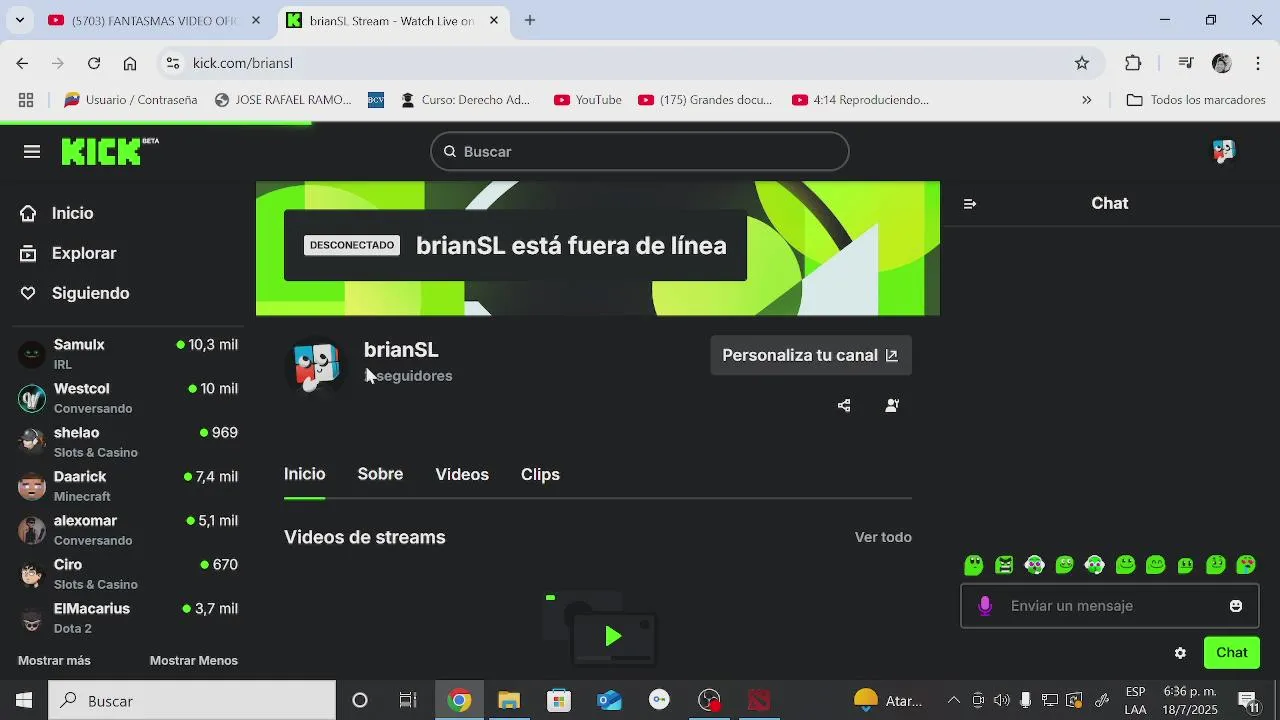The image size is (1280, 720).
Task: Open ElMacarius Dota 2 channel
Action: [x=128, y=618]
